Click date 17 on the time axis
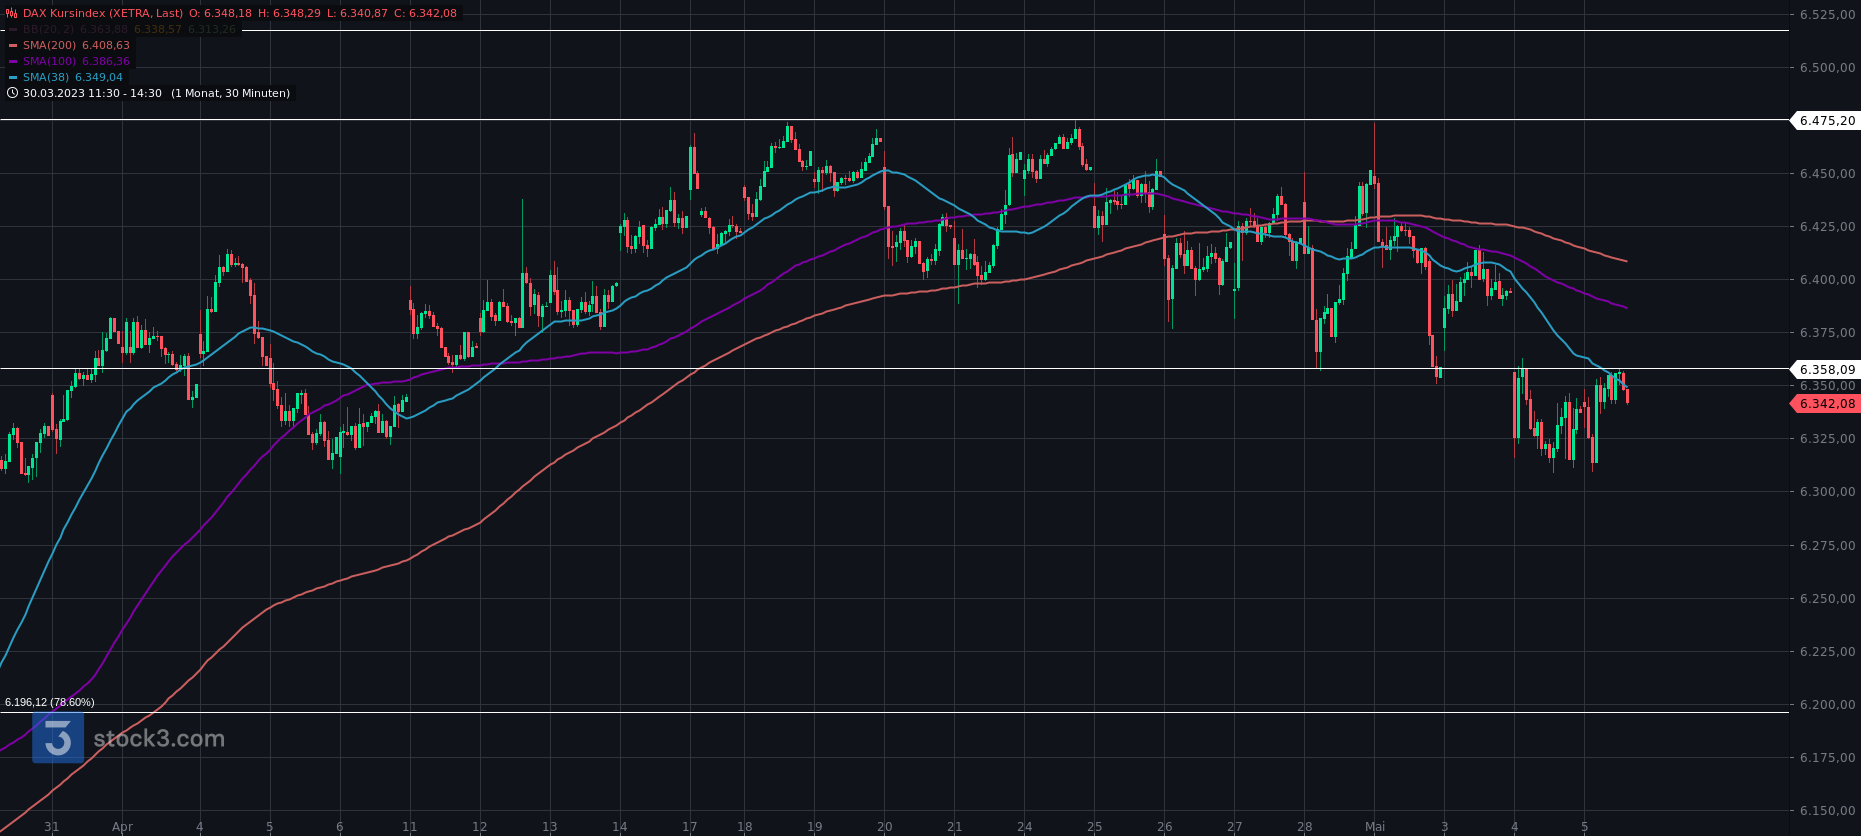This screenshot has width=1861, height=836. click(x=690, y=827)
